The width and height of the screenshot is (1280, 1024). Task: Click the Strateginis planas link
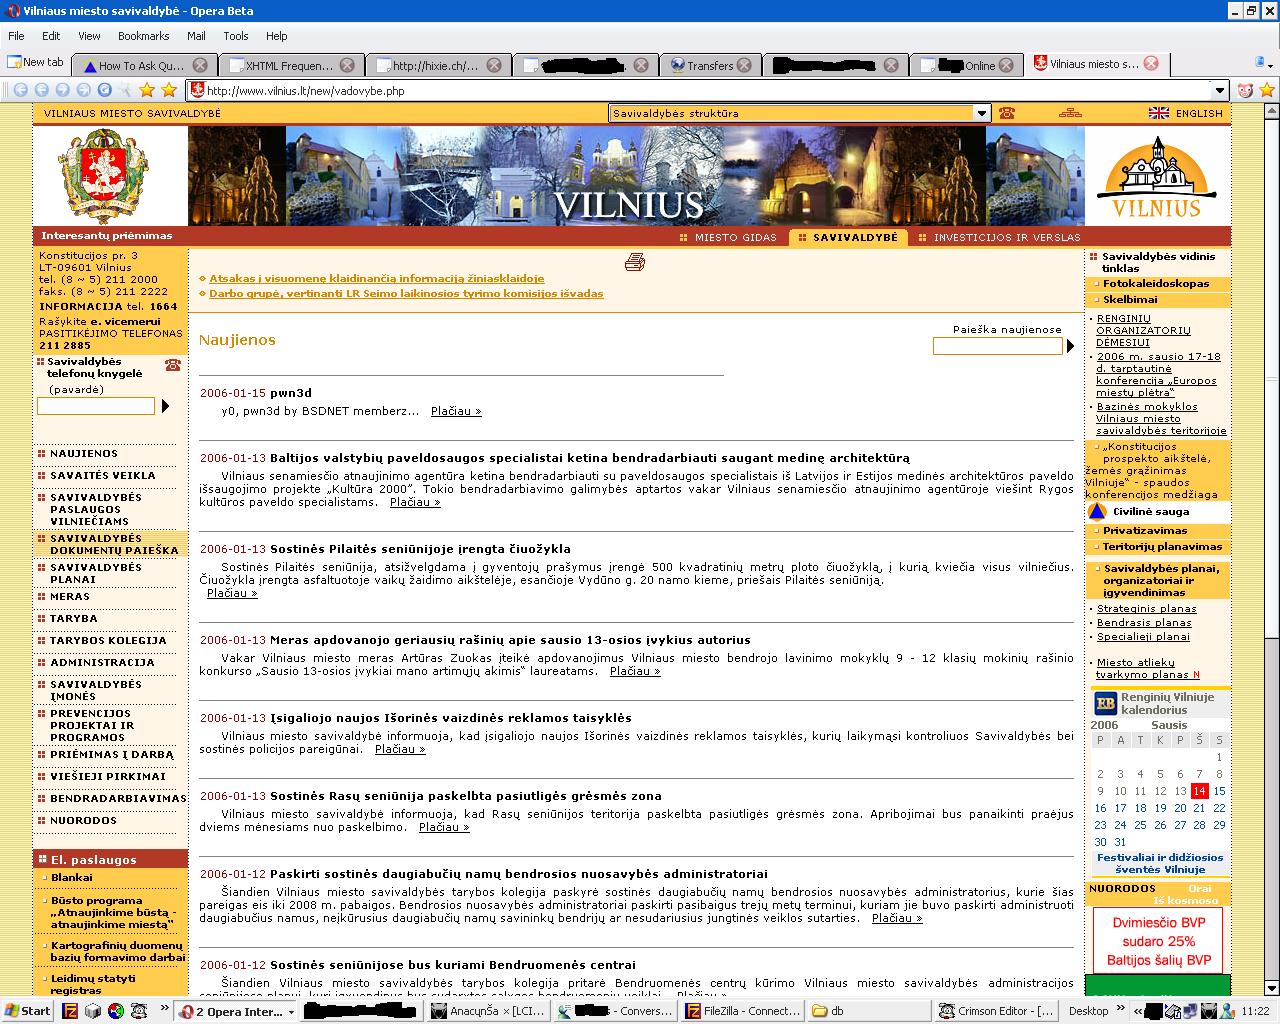[1146, 608]
